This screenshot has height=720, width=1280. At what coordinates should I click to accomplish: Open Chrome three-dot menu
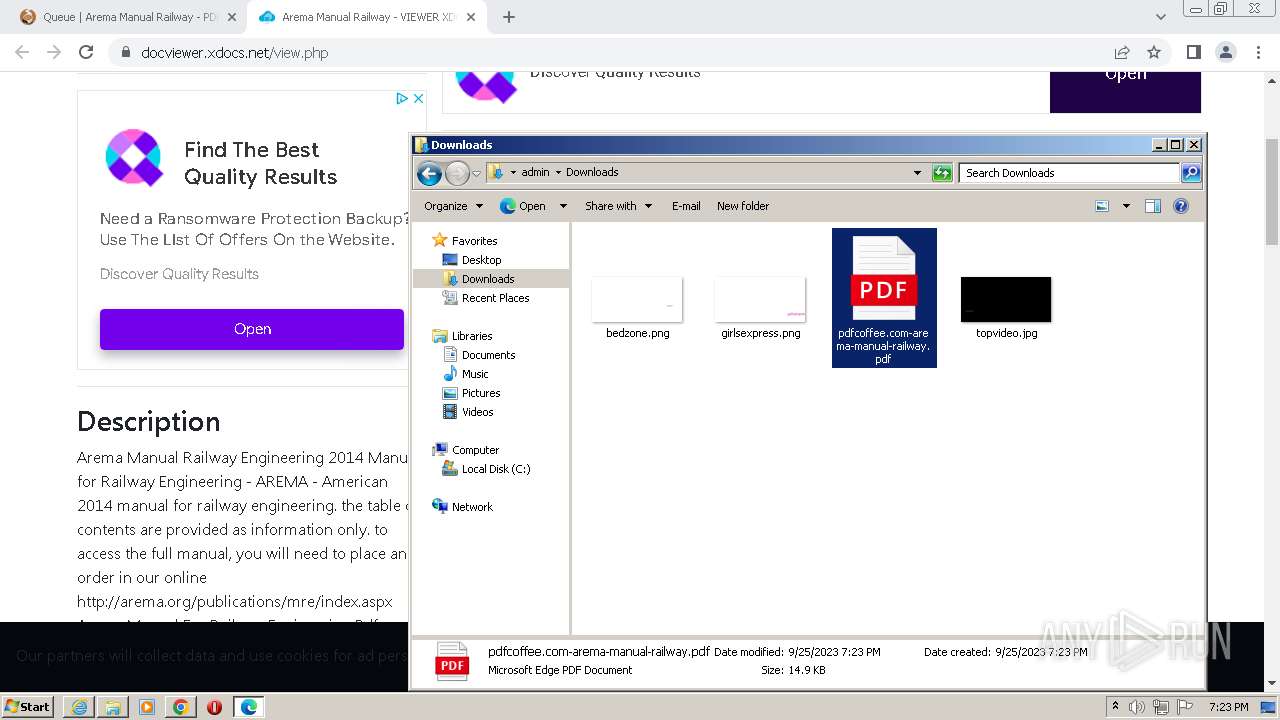[1257, 52]
